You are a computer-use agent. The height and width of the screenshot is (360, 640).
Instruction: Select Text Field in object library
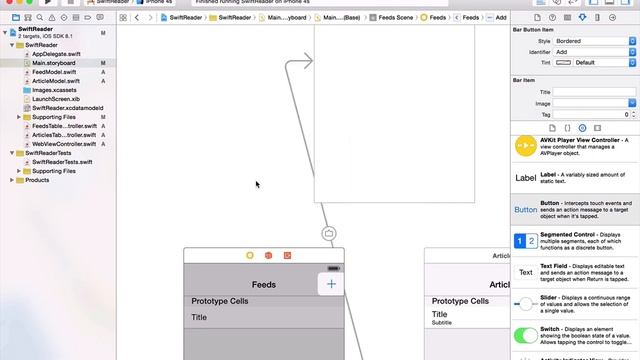[x=575, y=272]
